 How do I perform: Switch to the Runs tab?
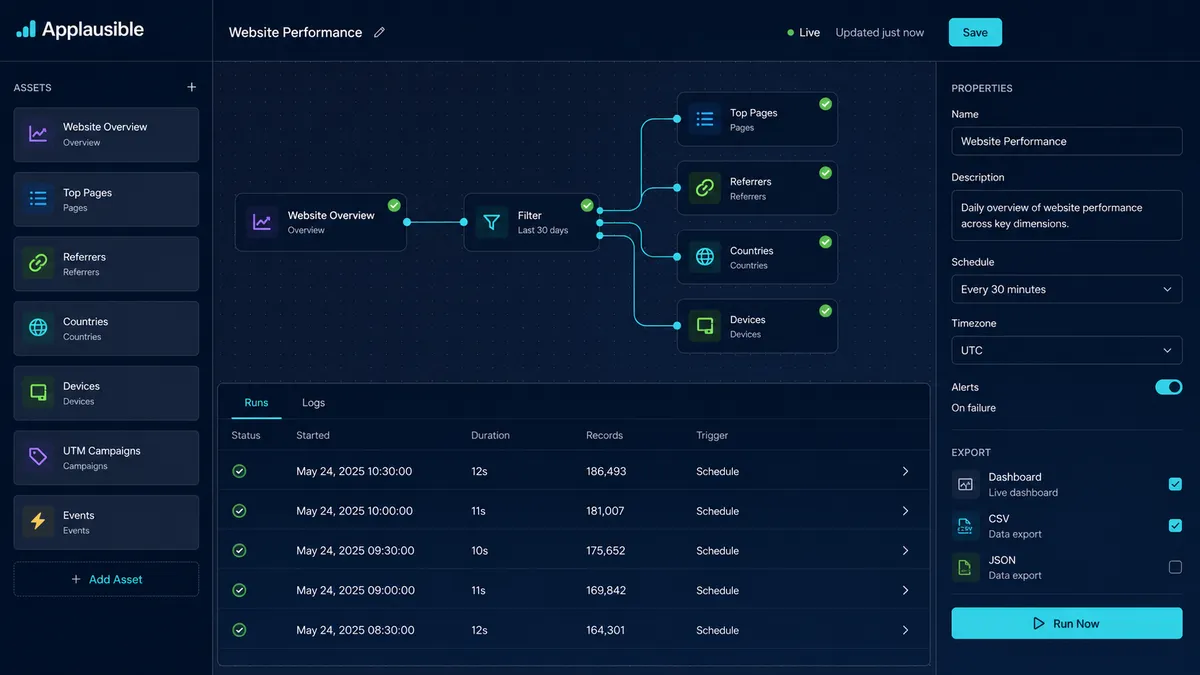click(x=256, y=402)
